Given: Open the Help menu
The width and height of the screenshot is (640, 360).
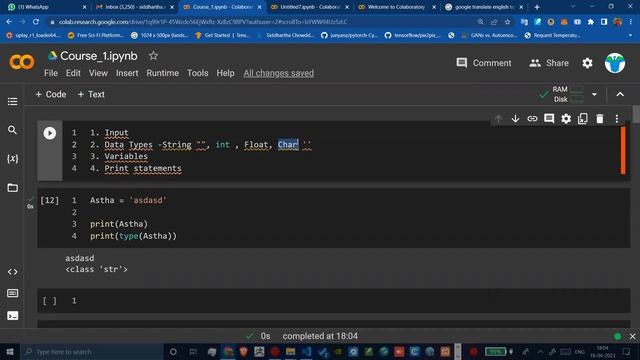Looking at the screenshot, I should 225,73.
